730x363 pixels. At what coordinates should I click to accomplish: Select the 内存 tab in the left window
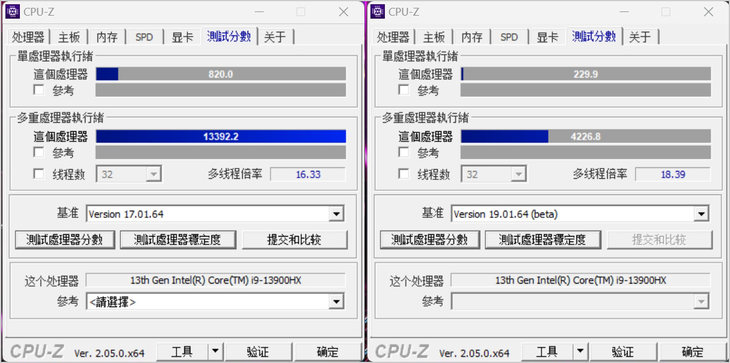click(x=107, y=37)
